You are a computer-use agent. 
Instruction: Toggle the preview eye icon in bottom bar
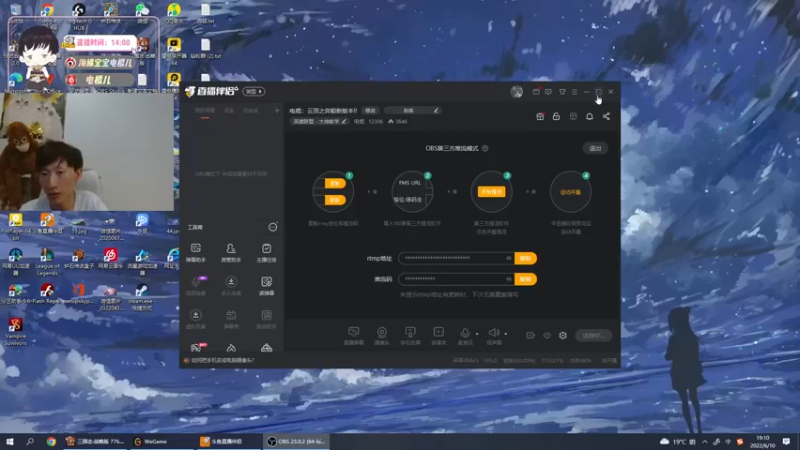coord(547,335)
